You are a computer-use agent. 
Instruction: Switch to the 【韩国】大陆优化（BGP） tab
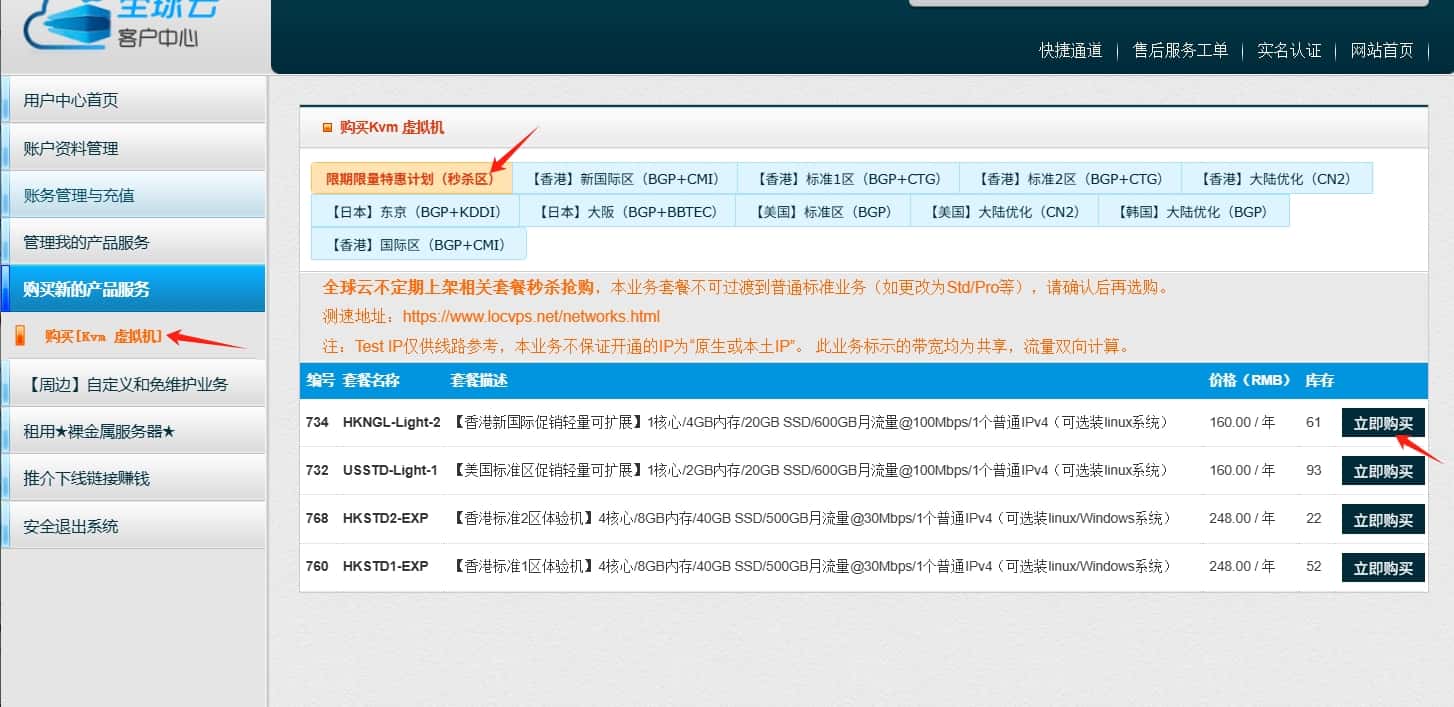pos(1194,211)
